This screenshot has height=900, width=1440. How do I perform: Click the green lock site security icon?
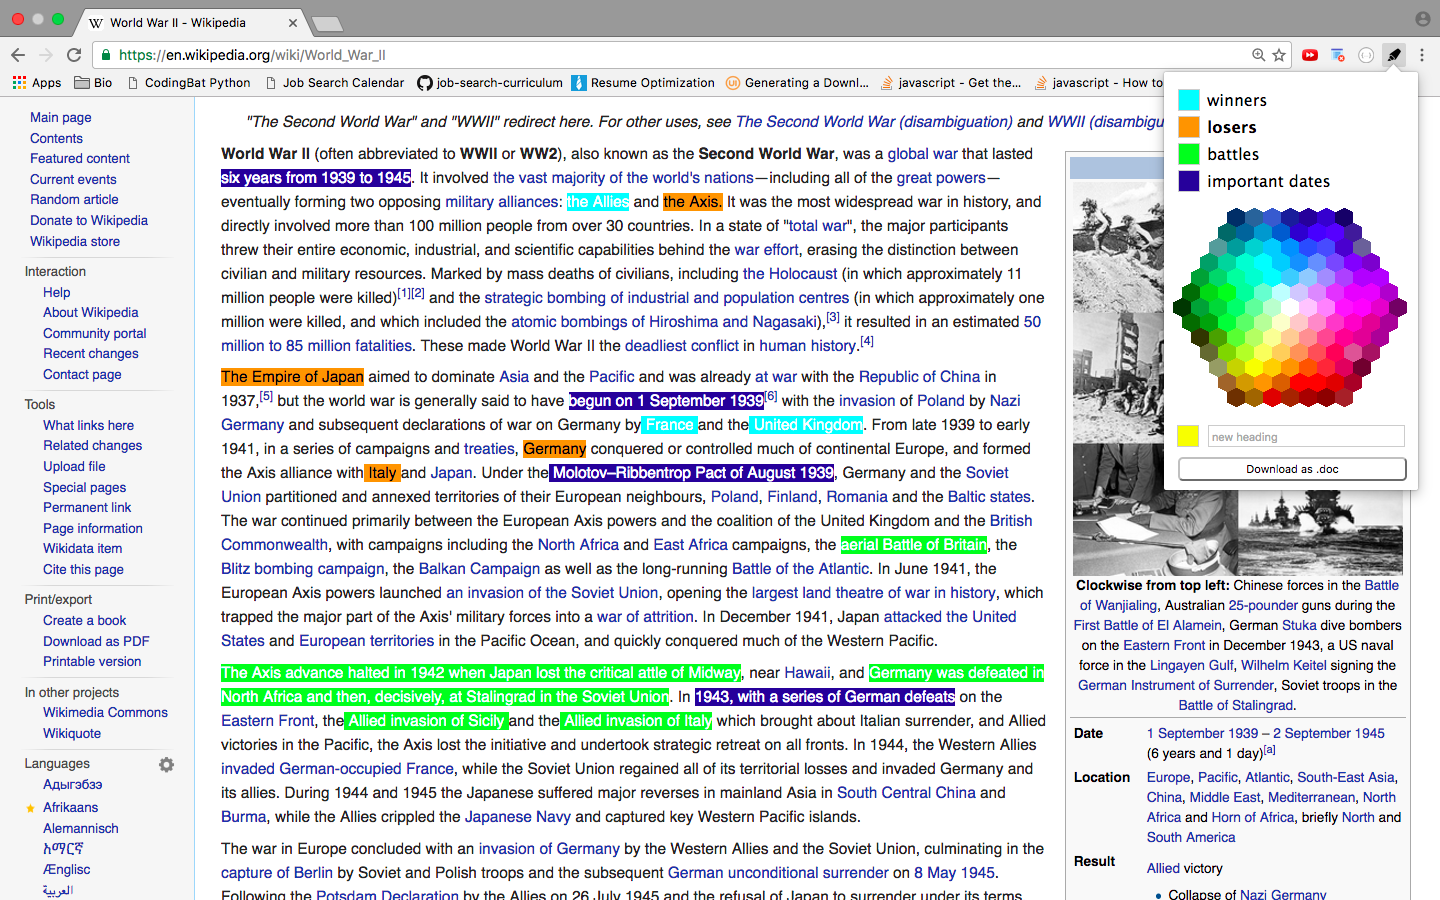pyautogui.click(x=106, y=55)
